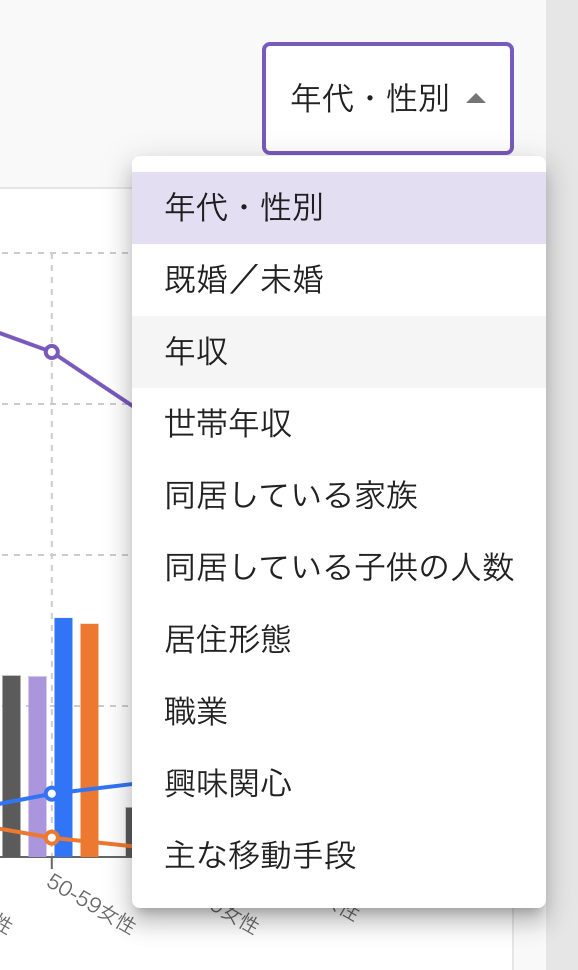
Task: Click the 50-59女性 axis label
Action: click(90, 904)
